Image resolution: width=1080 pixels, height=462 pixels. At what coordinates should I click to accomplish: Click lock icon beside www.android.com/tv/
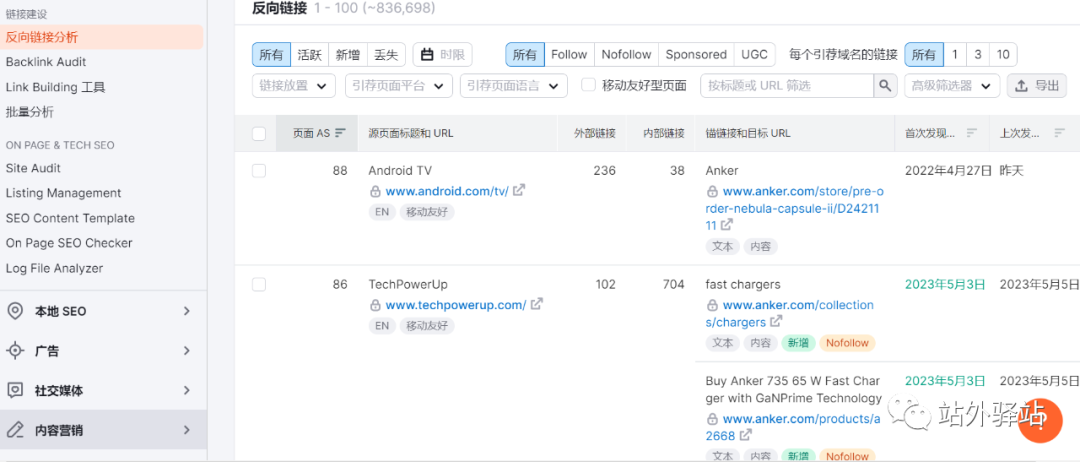(375, 191)
